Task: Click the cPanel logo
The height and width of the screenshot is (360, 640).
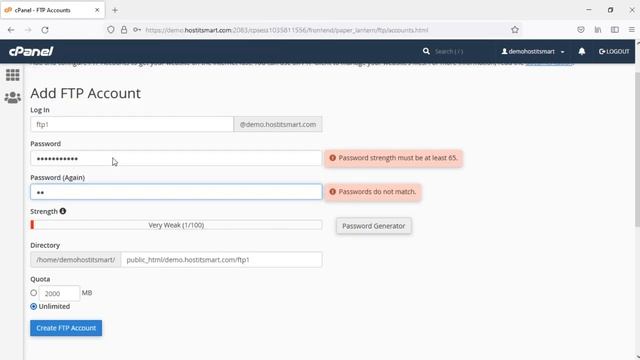Action: pyautogui.click(x=31, y=51)
